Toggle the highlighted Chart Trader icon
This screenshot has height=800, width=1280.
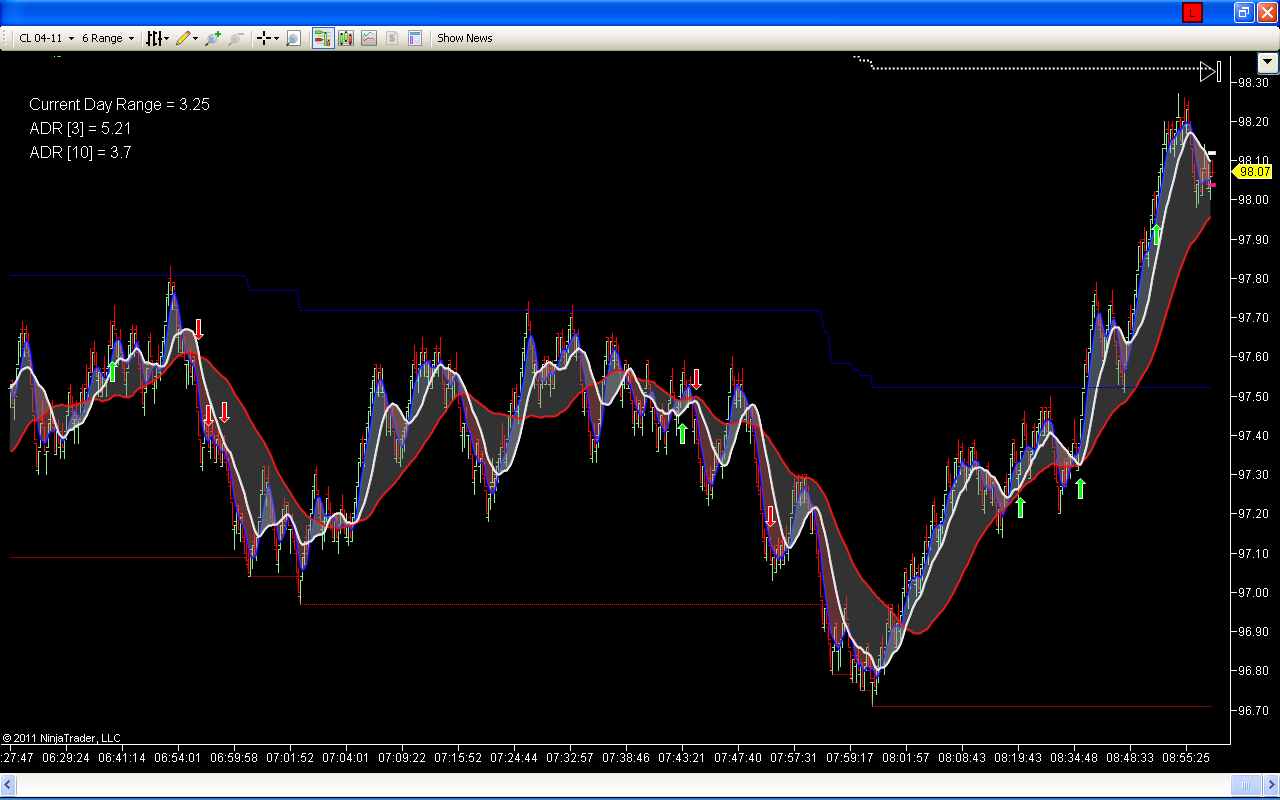[x=323, y=38]
